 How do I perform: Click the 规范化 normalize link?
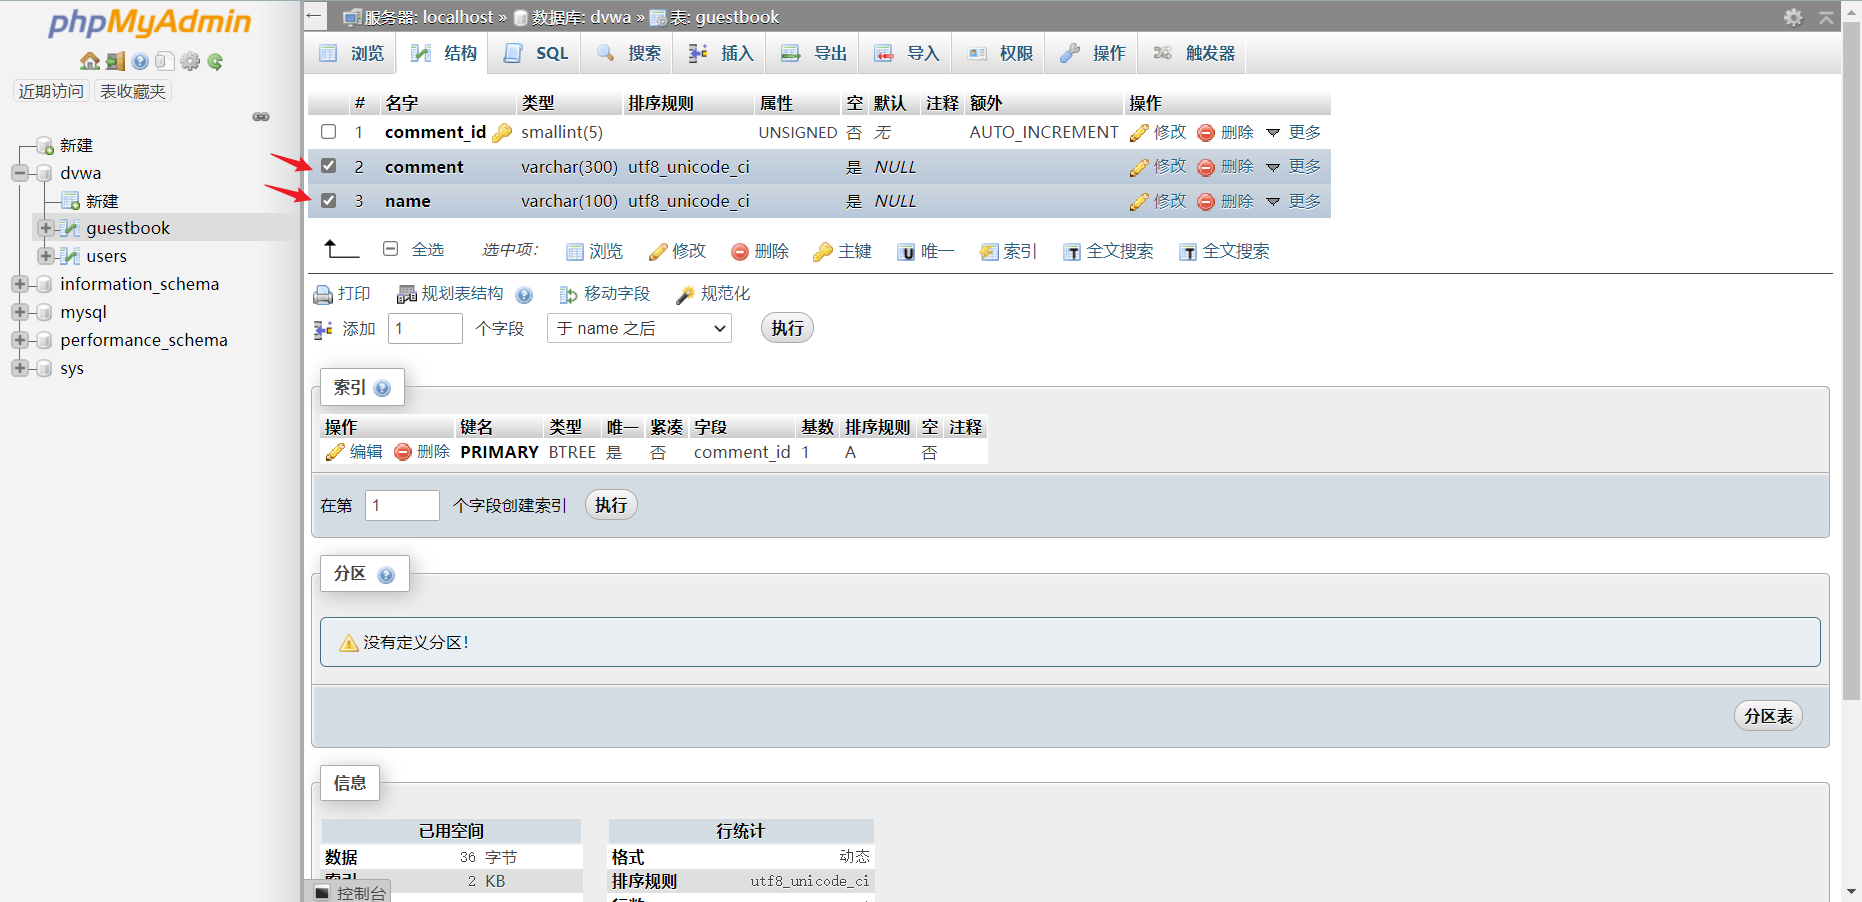click(x=713, y=294)
